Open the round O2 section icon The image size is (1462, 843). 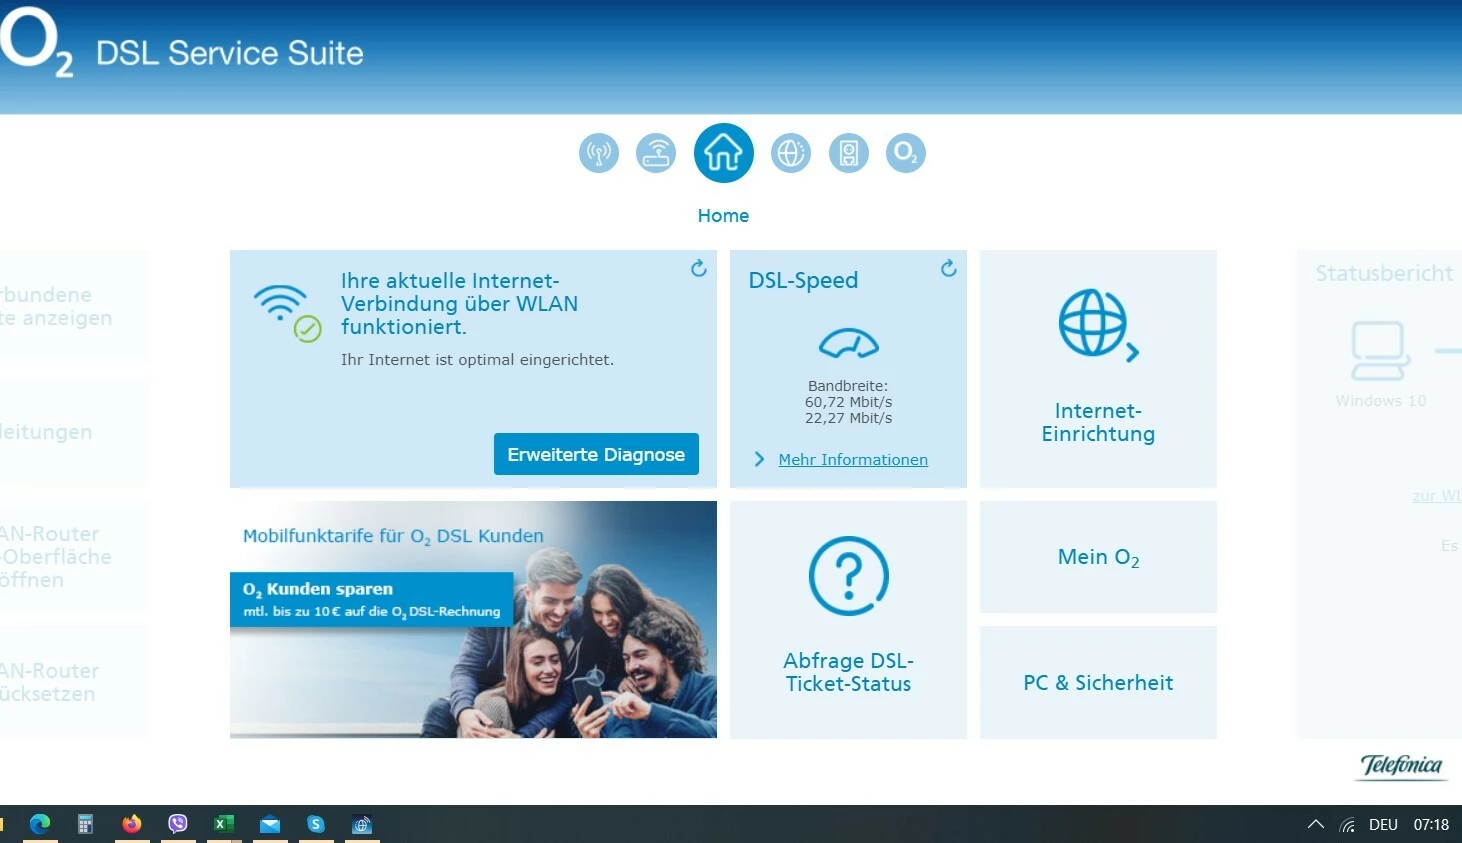tap(906, 153)
